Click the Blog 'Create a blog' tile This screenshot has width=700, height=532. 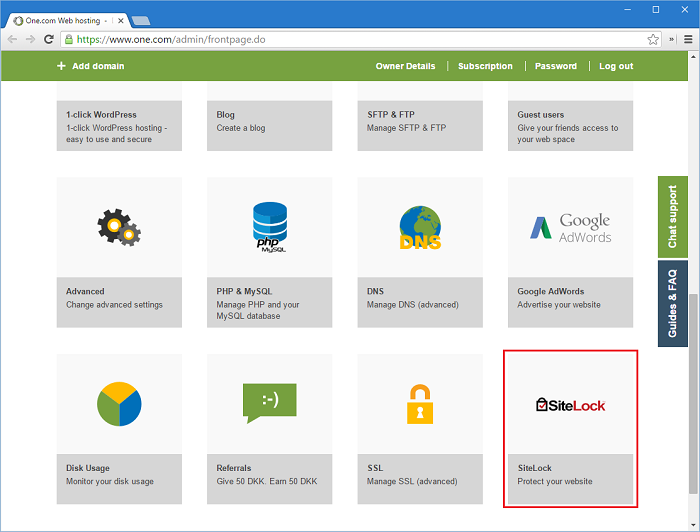(270, 126)
